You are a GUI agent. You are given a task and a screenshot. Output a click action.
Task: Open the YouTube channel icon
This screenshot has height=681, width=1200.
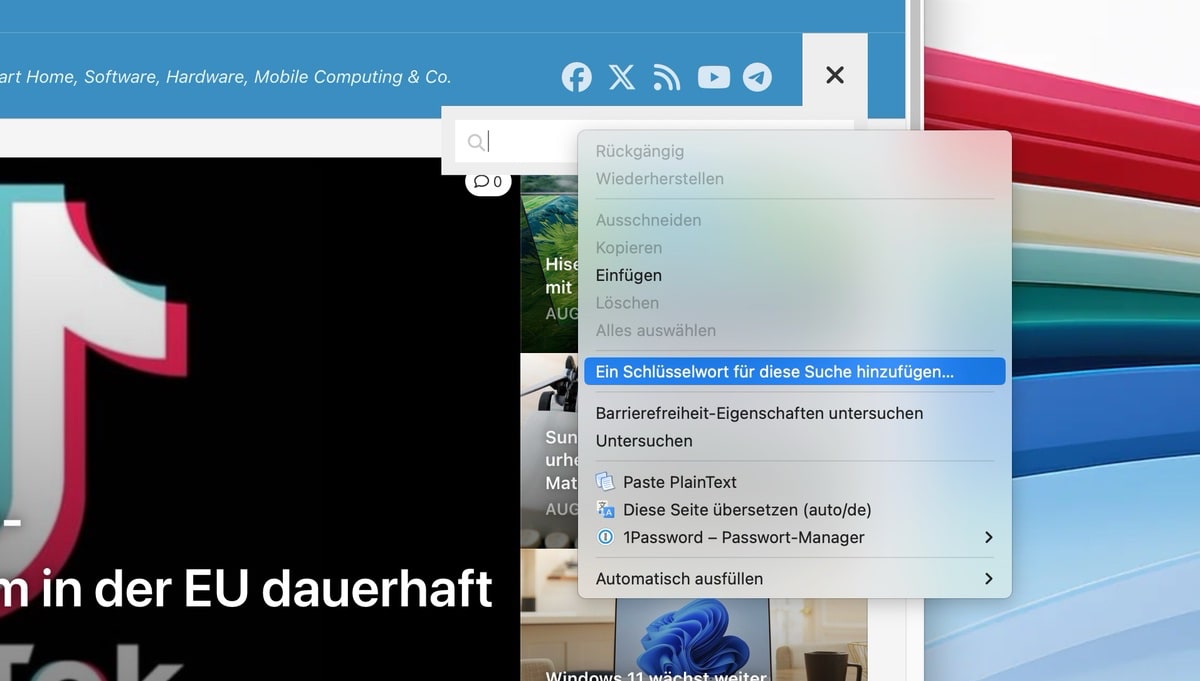713,77
